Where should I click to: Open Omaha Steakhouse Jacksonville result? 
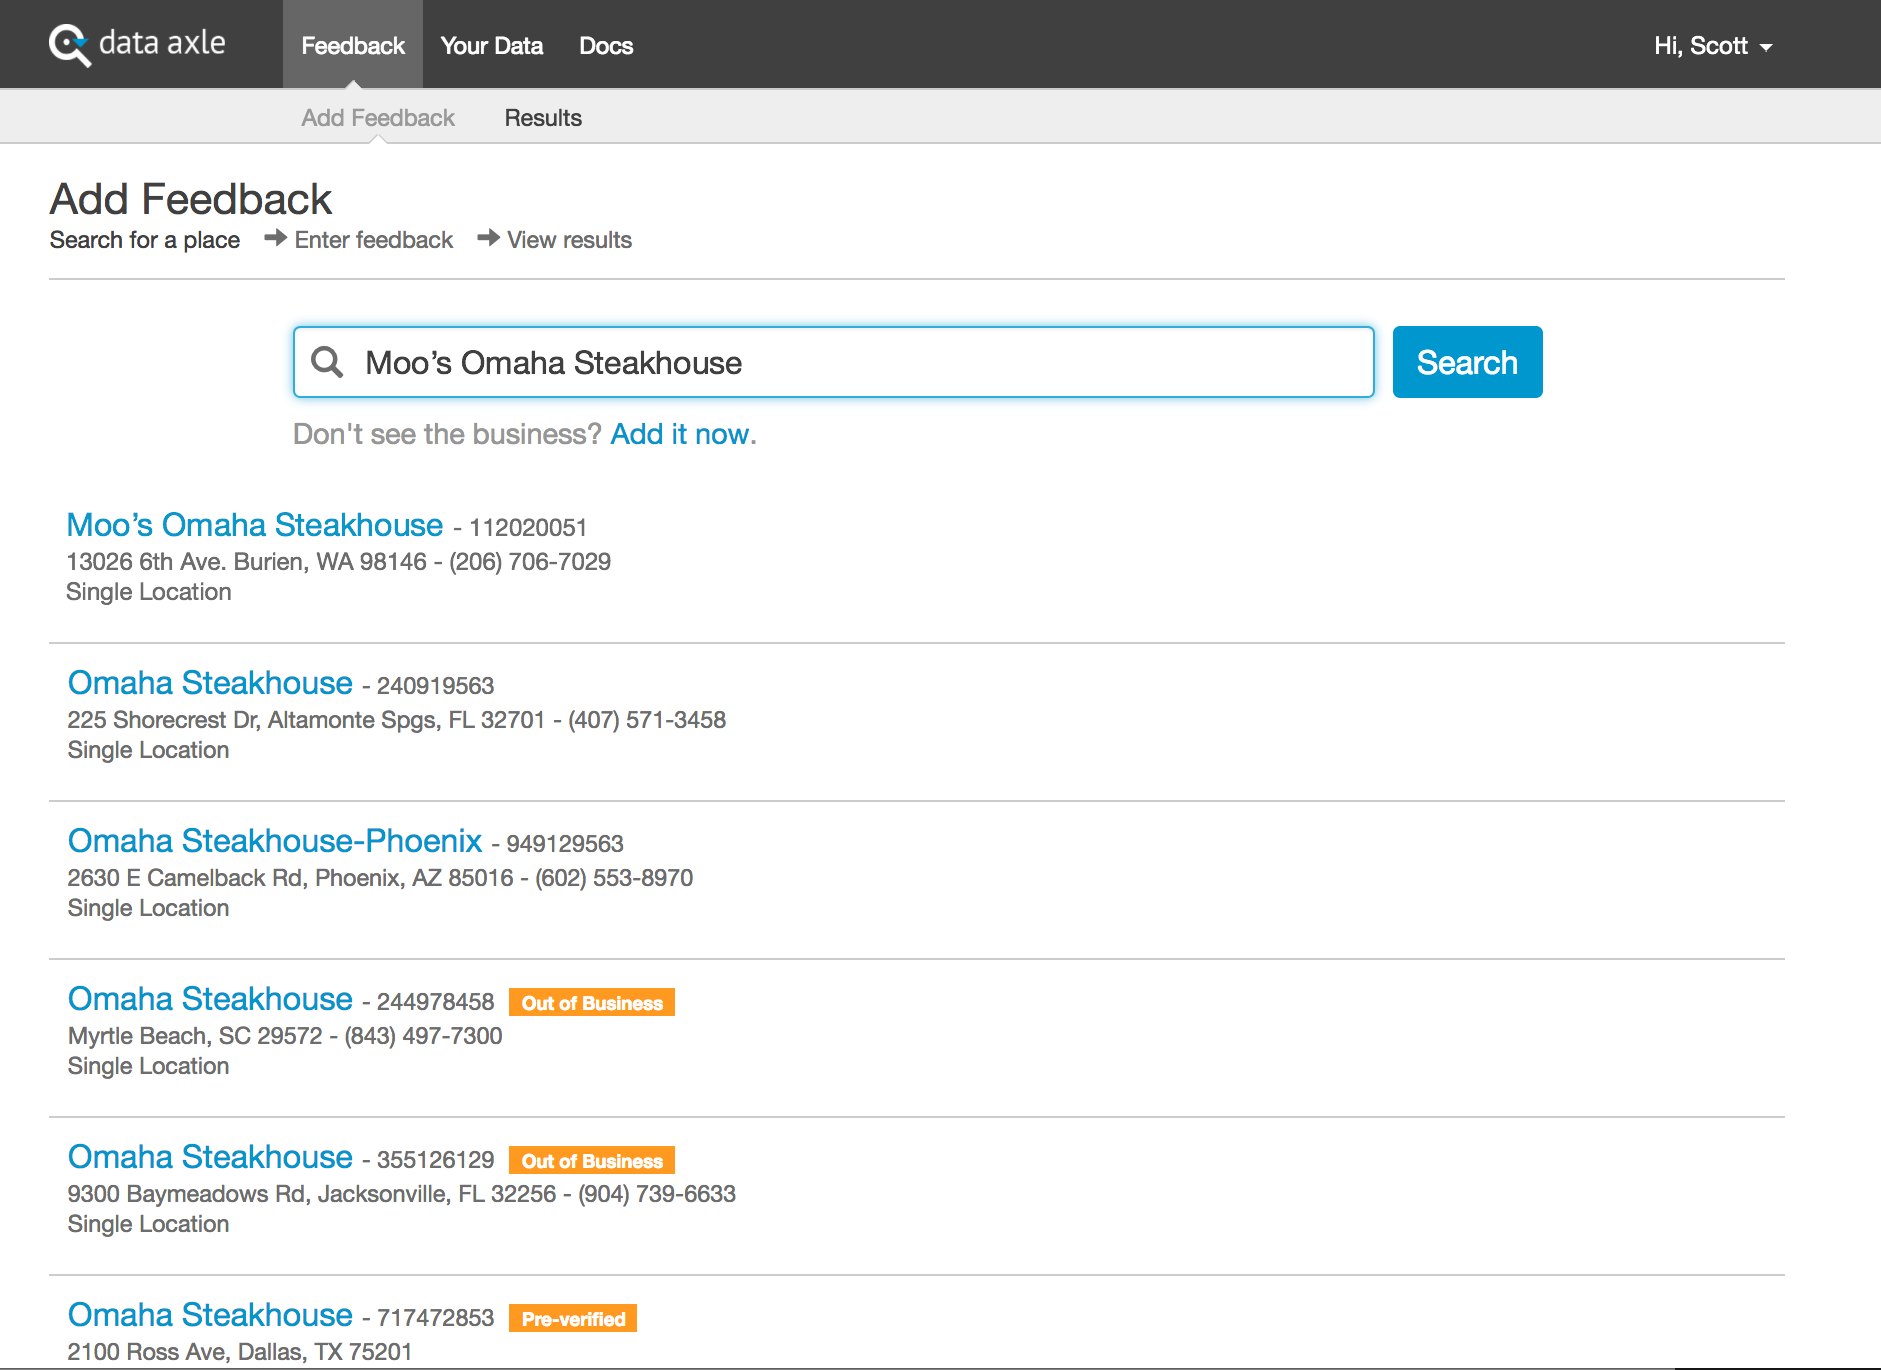(210, 1157)
